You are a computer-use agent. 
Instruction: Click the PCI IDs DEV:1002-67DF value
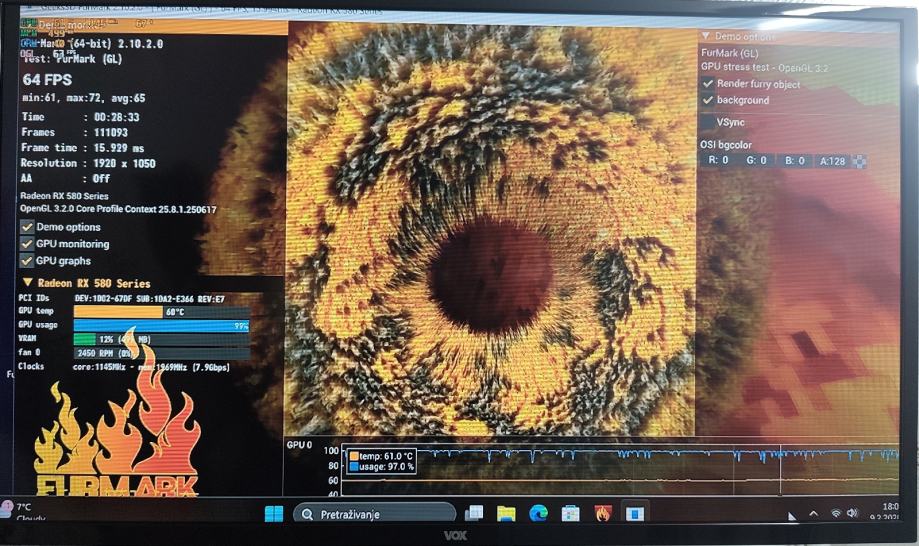(x=149, y=299)
